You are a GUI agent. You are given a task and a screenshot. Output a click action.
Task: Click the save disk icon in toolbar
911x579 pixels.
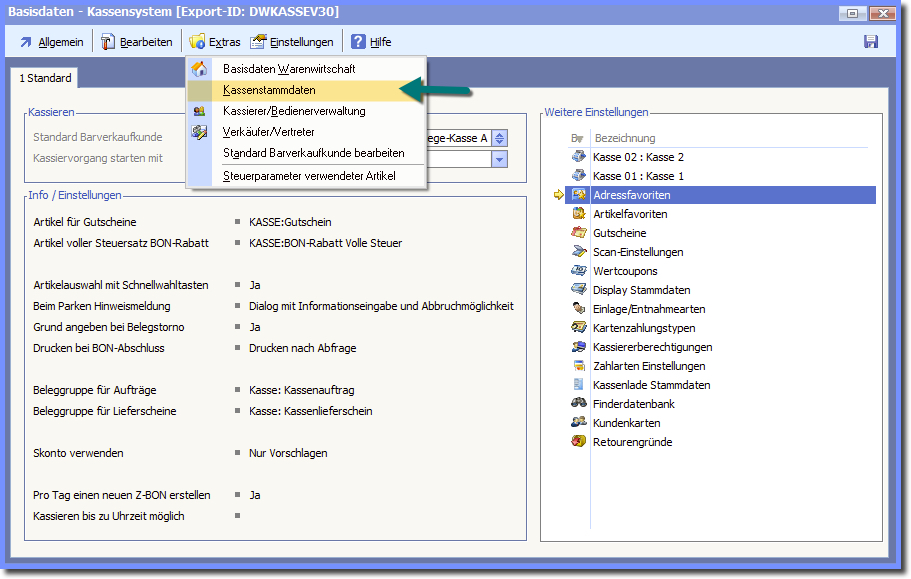pos(871,42)
